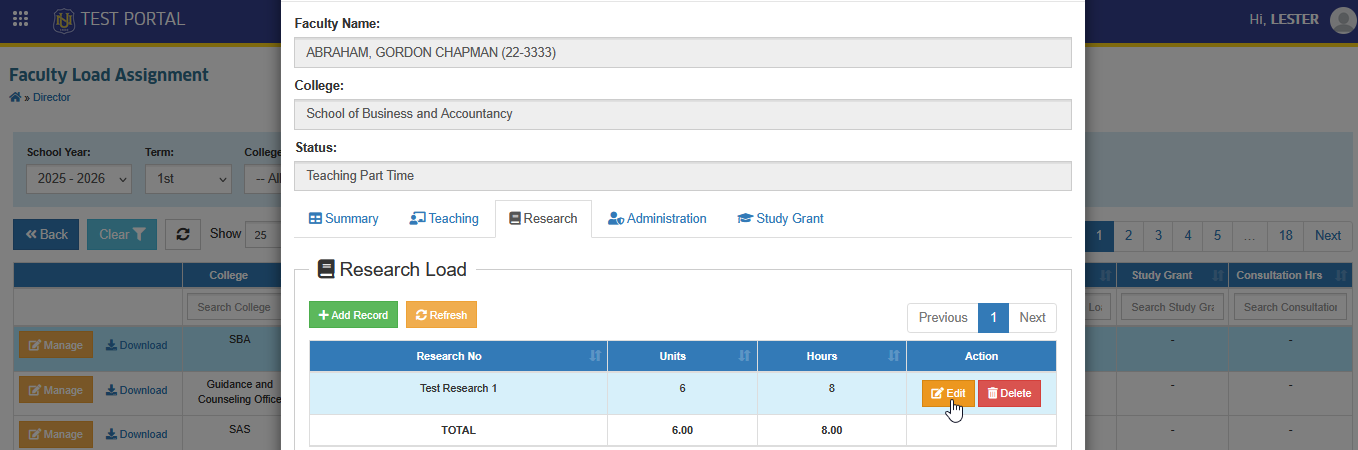Screen dimensions: 1358x450
Task: Switch to the Teaching tab
Action: coord(444,218)
